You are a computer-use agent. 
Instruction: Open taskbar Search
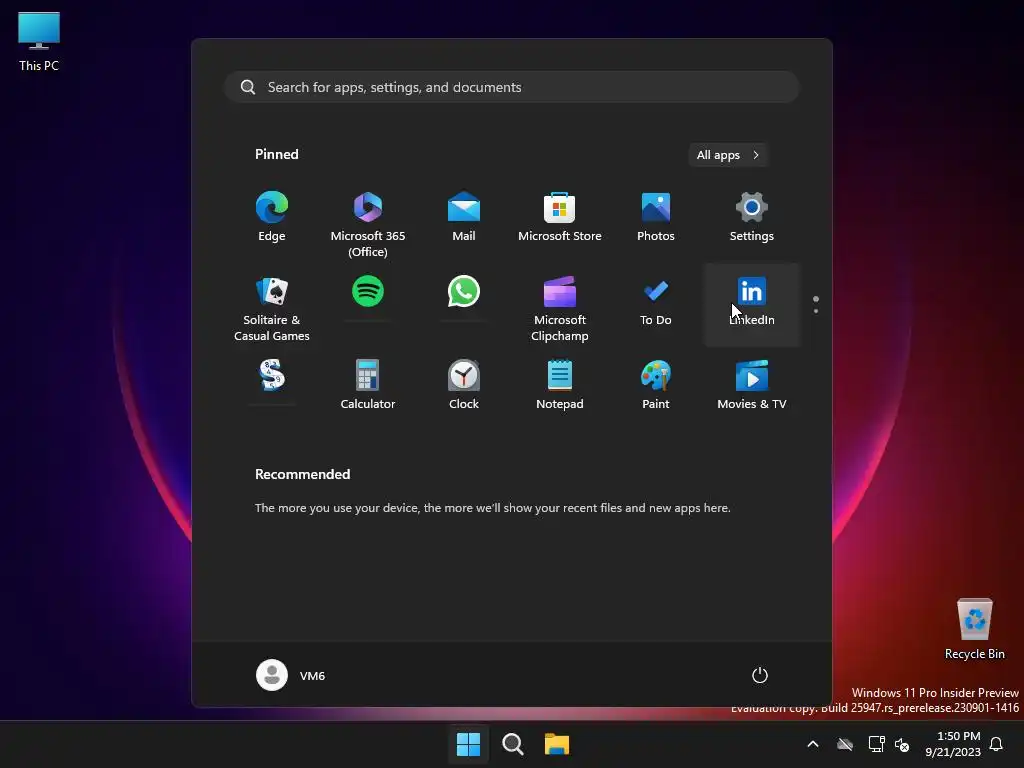513,744
